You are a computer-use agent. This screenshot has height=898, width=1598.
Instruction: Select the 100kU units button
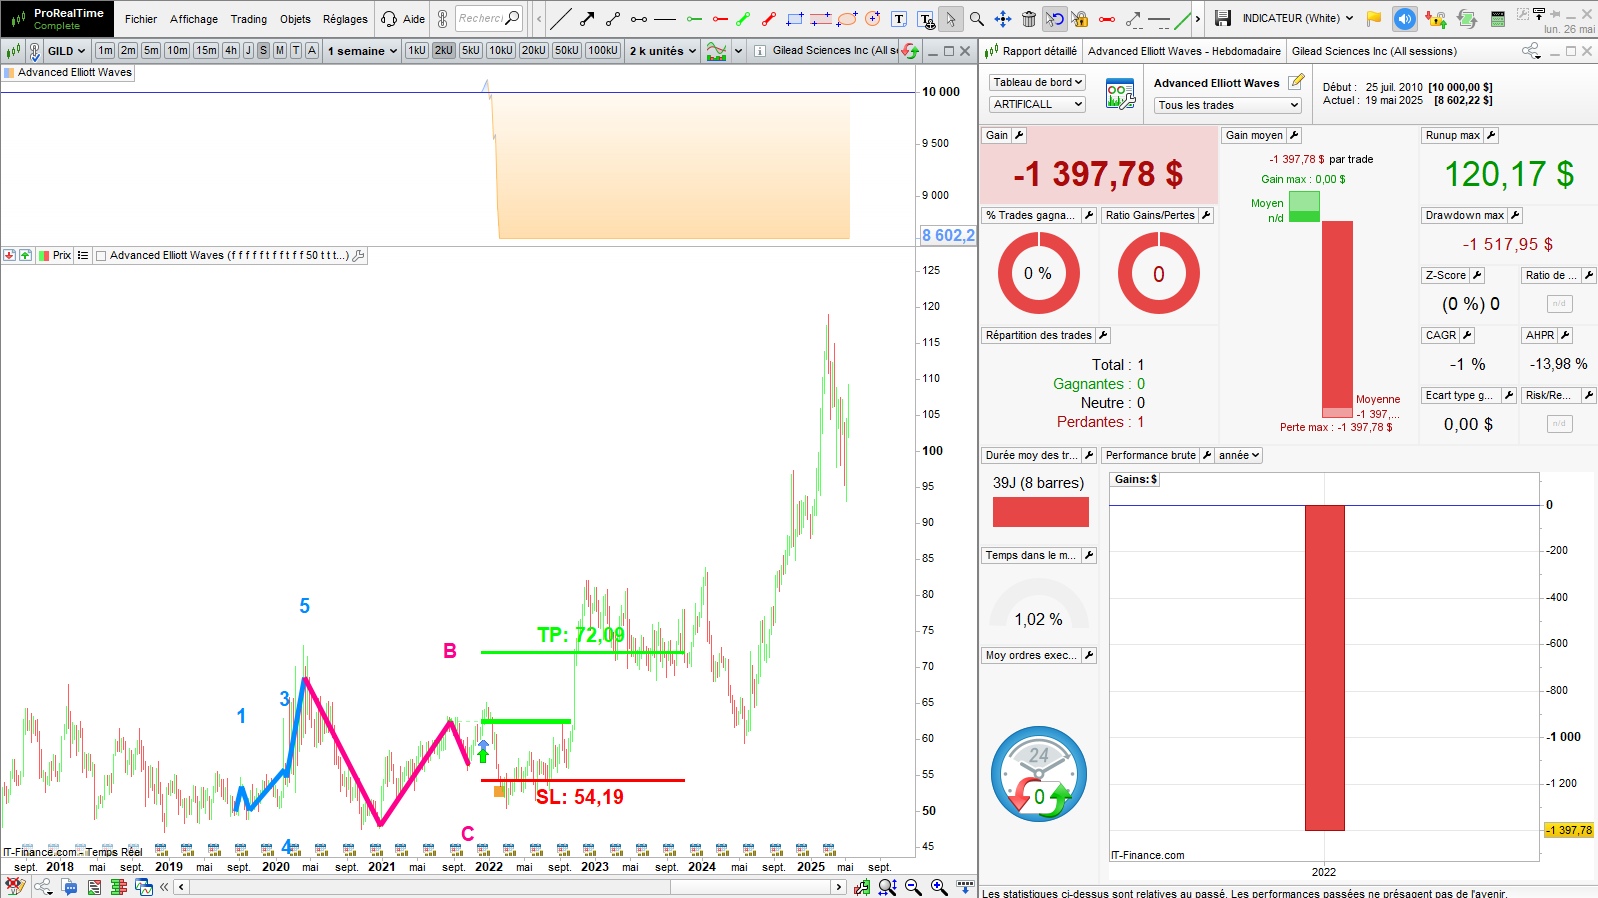(603, 50)
